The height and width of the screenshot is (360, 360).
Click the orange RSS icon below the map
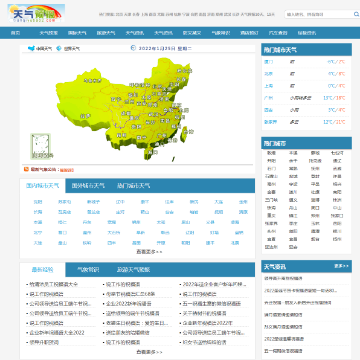coord(26,169)
